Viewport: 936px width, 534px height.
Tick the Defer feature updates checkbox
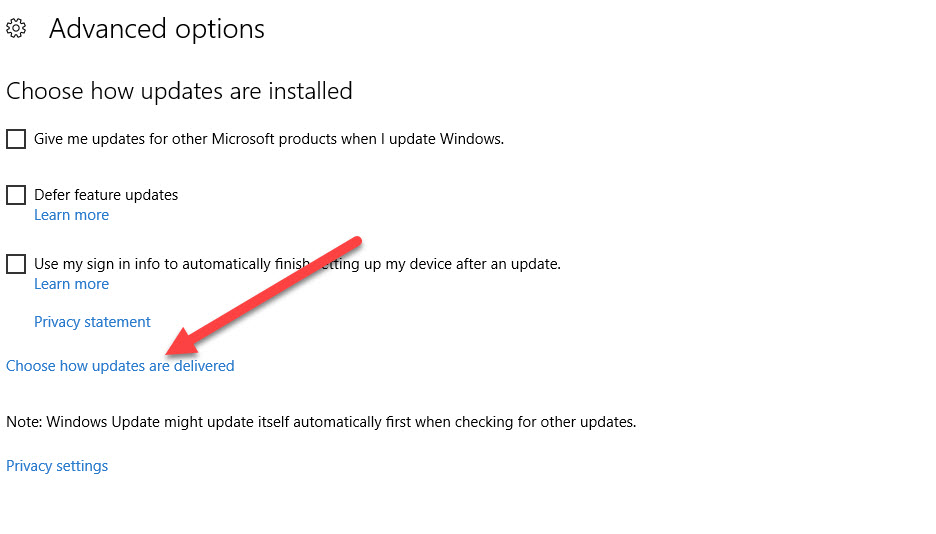point(16,195)
